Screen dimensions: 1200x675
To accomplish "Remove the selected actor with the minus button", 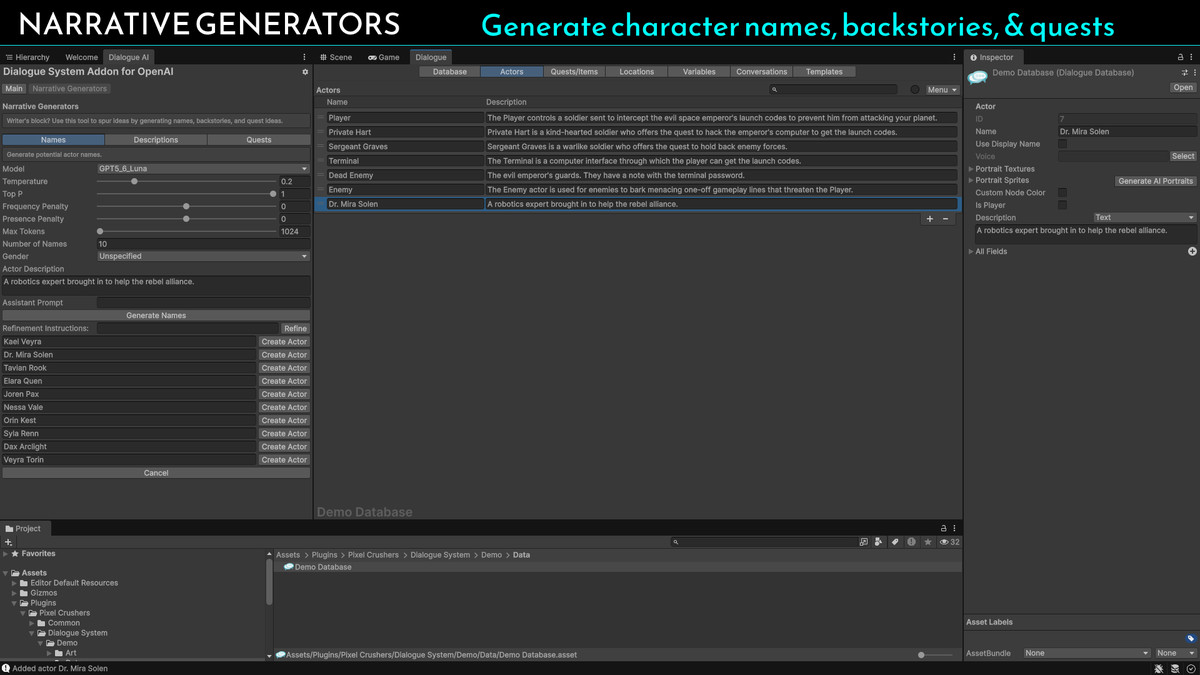I will [946, 219].
